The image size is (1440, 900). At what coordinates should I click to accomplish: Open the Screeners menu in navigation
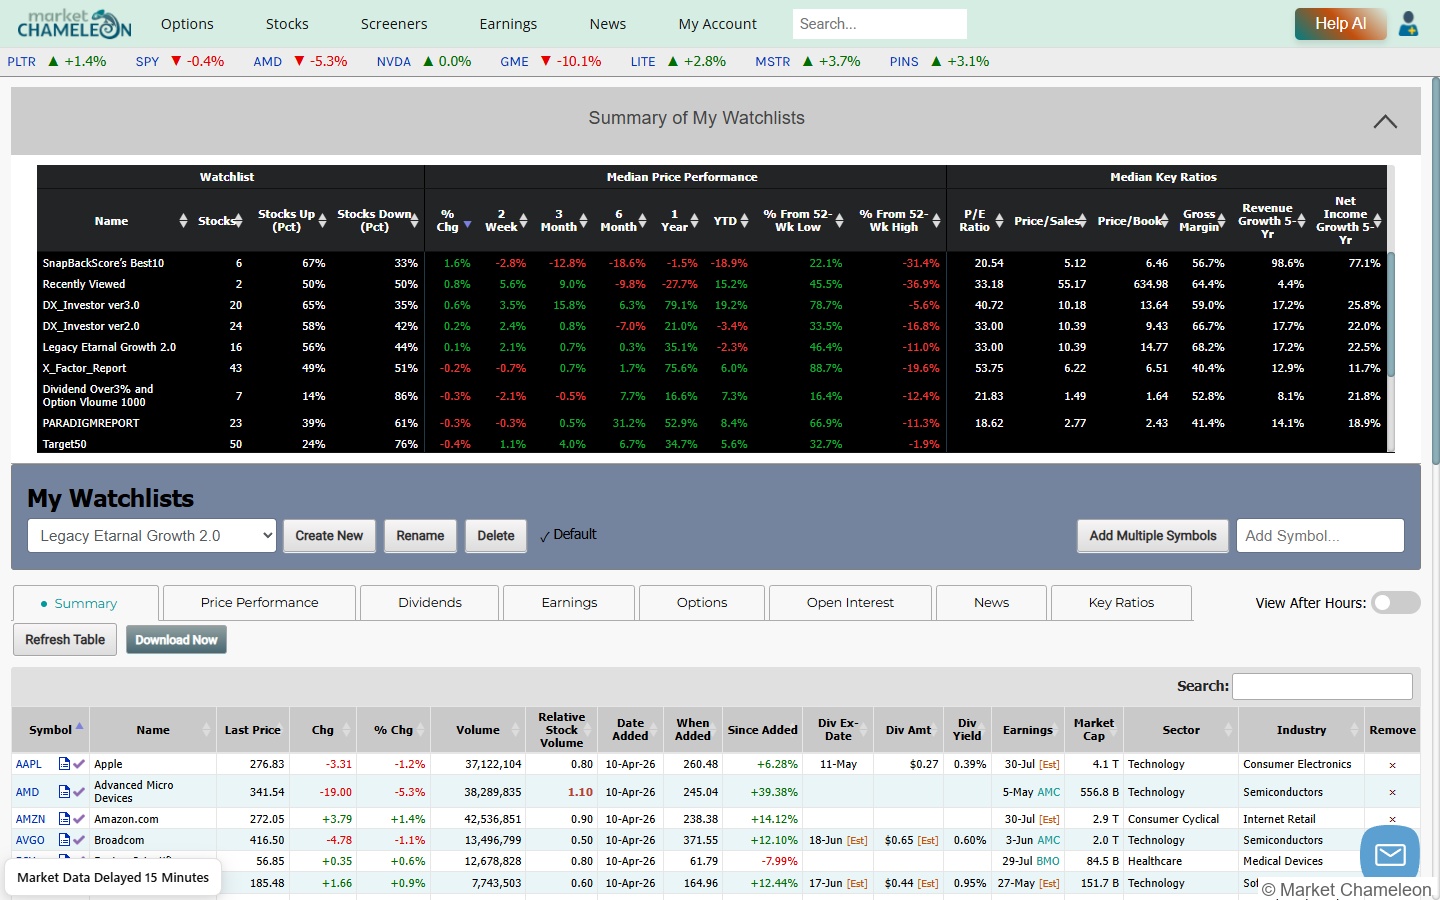click(394, 24)
